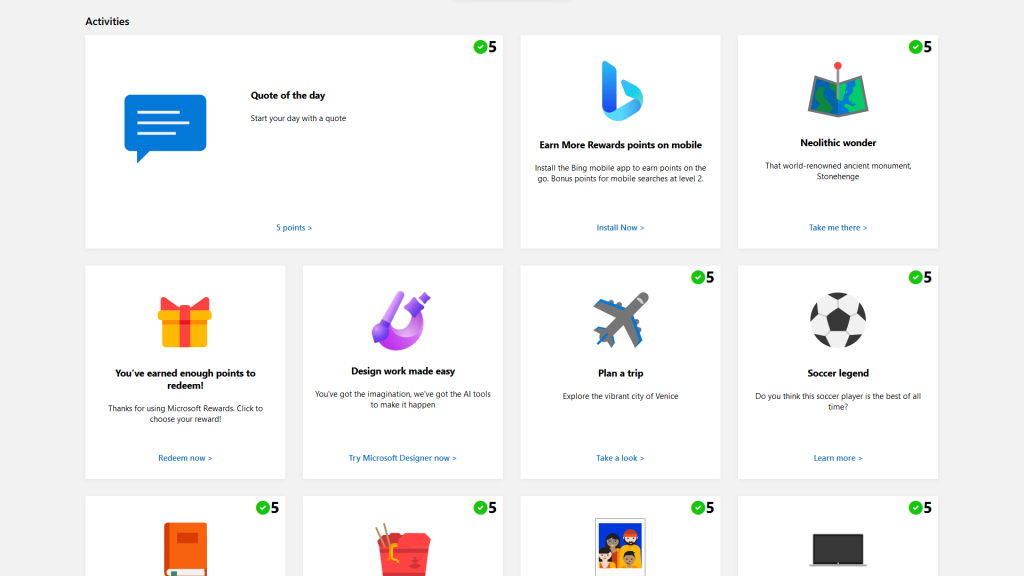Click Take me there on Neolithic wonder
Screen dimensions: 1024x576
[837, 227]
